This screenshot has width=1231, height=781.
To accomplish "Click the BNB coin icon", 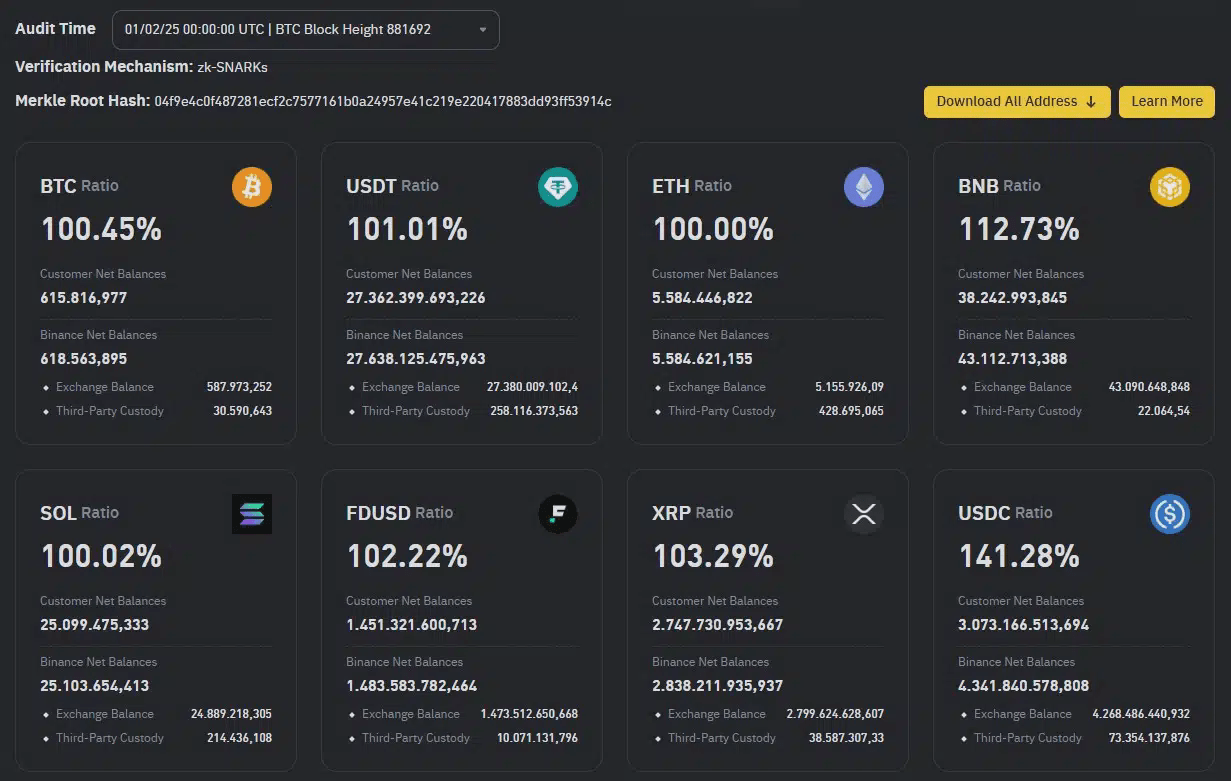I will (x=1169, y=187).
